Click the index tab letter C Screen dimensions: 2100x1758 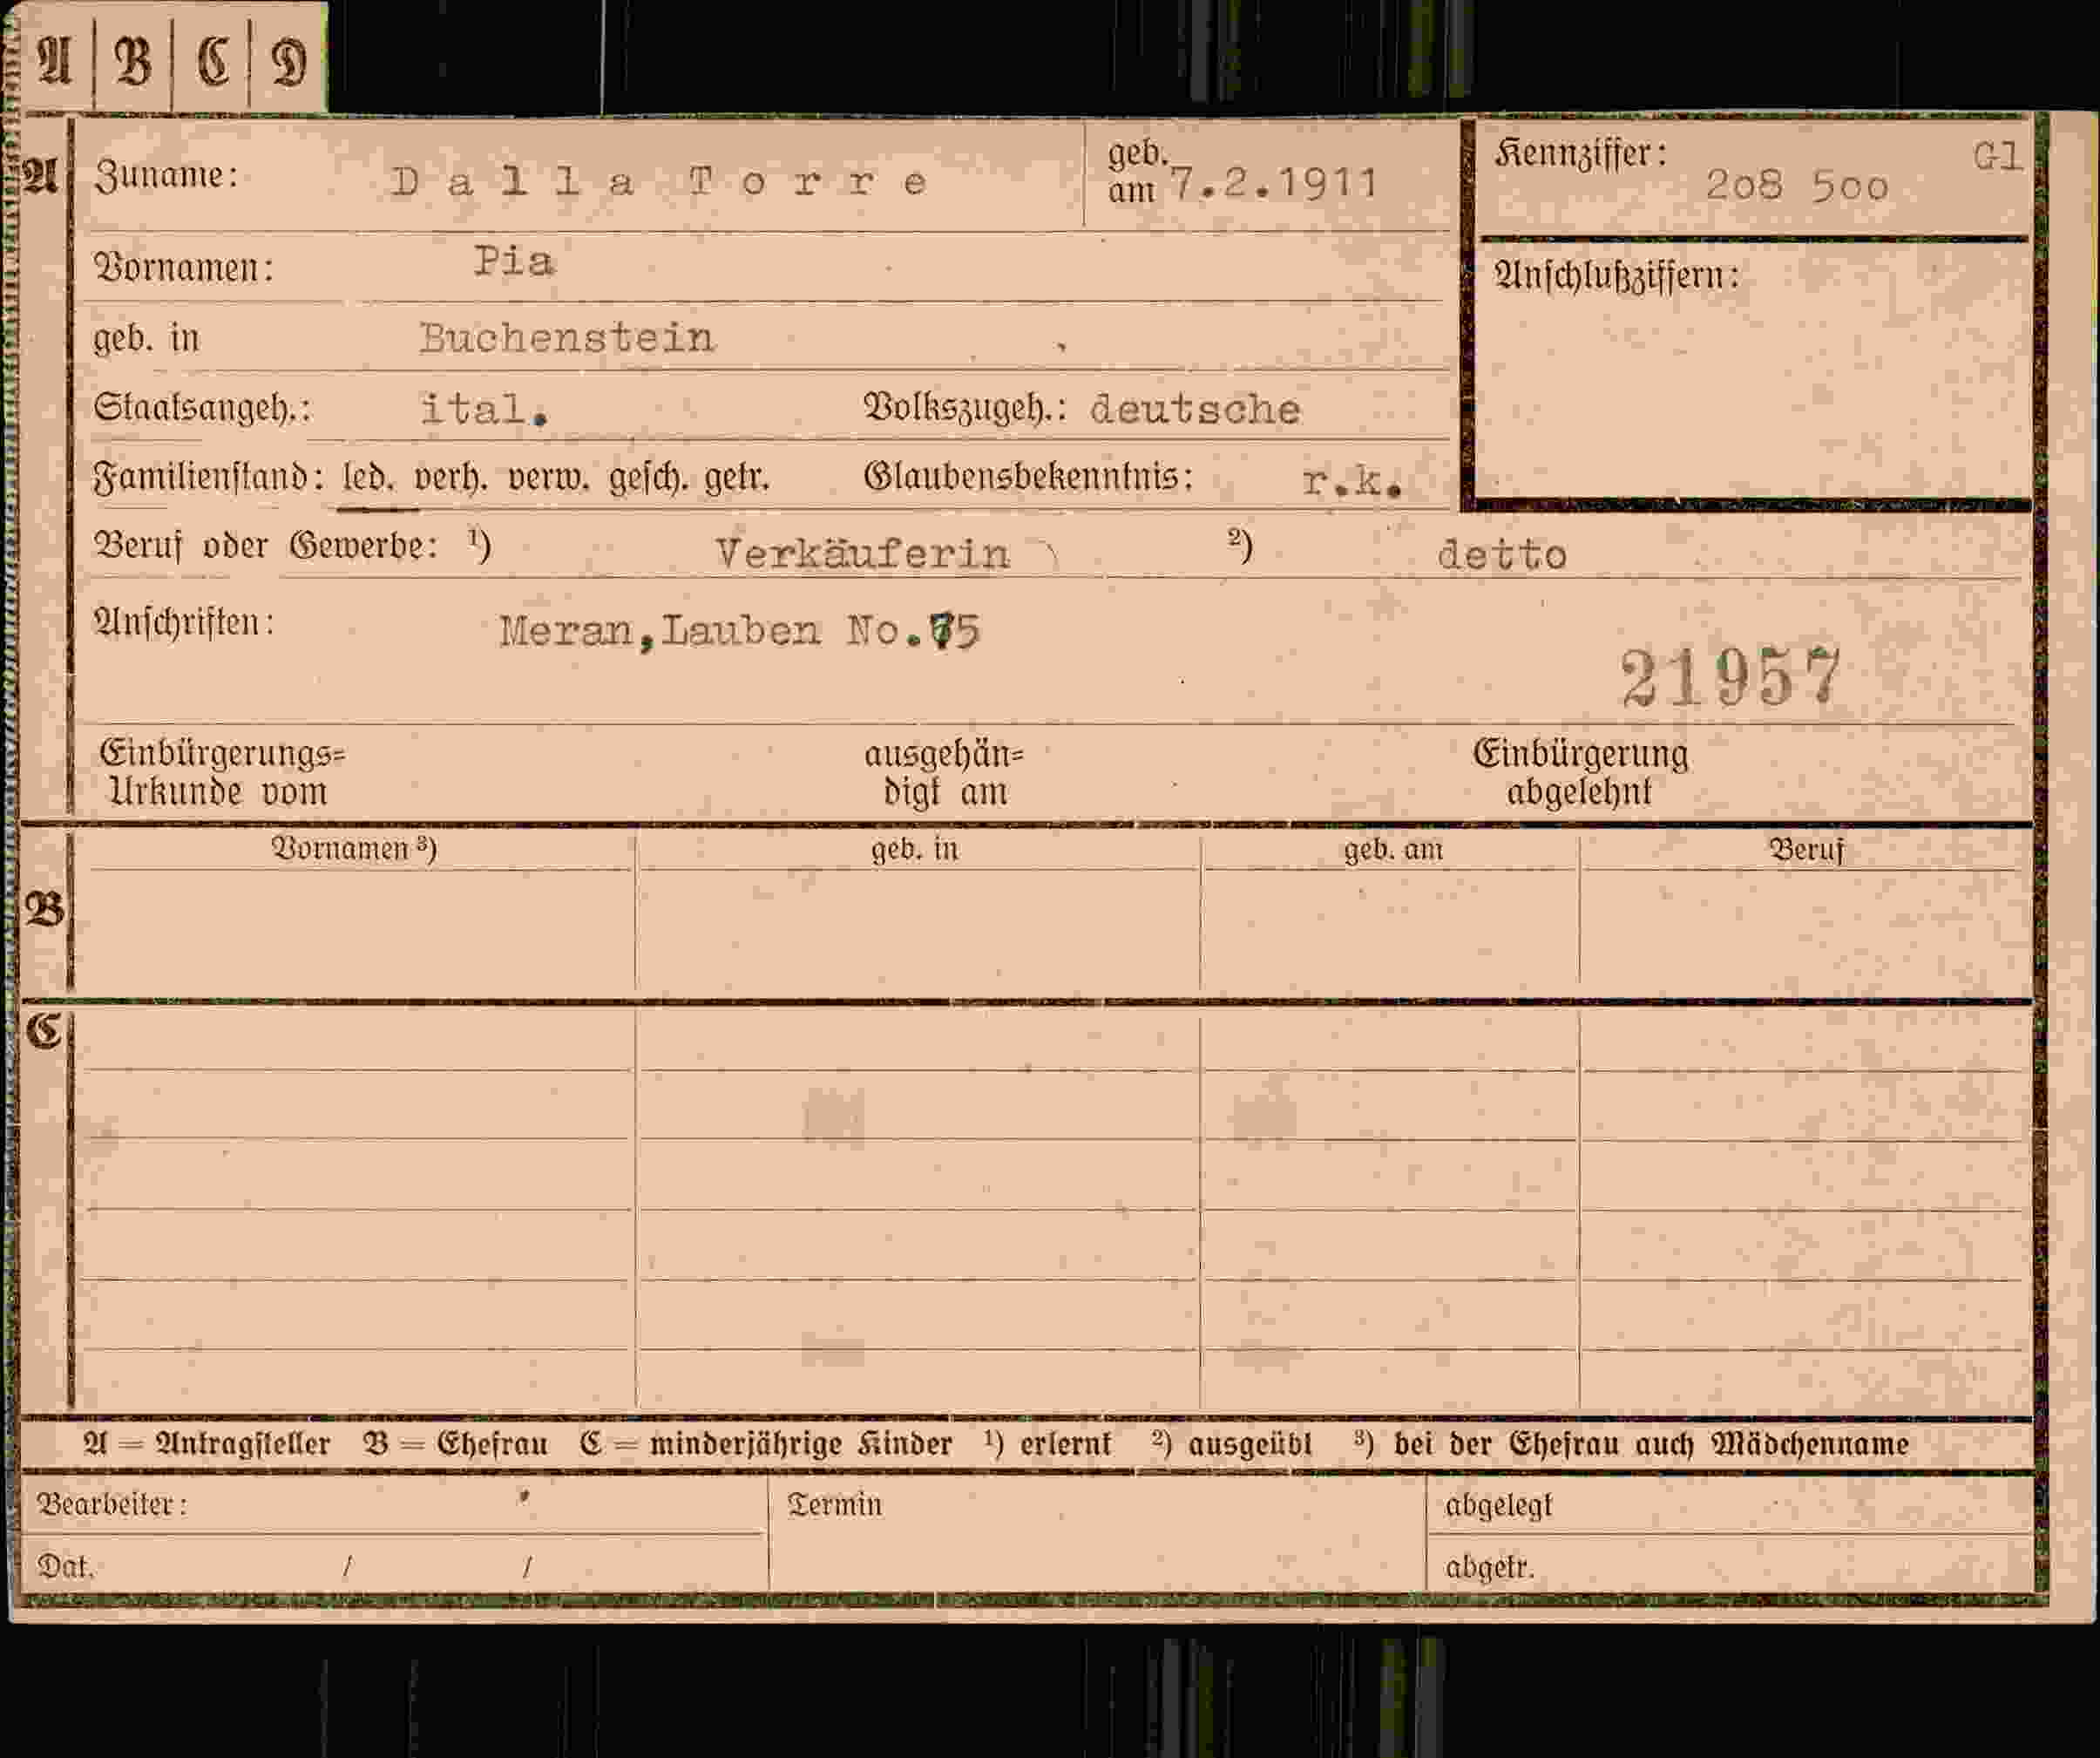tap(213, 61)
